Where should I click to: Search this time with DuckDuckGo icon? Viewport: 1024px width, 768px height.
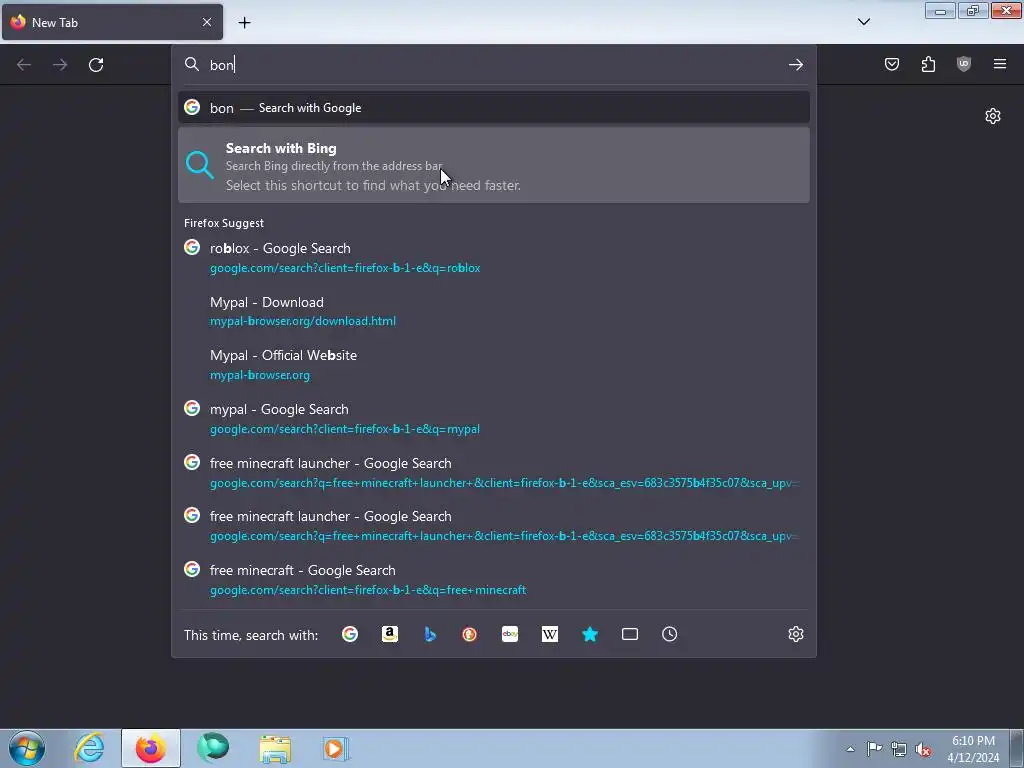470,634
